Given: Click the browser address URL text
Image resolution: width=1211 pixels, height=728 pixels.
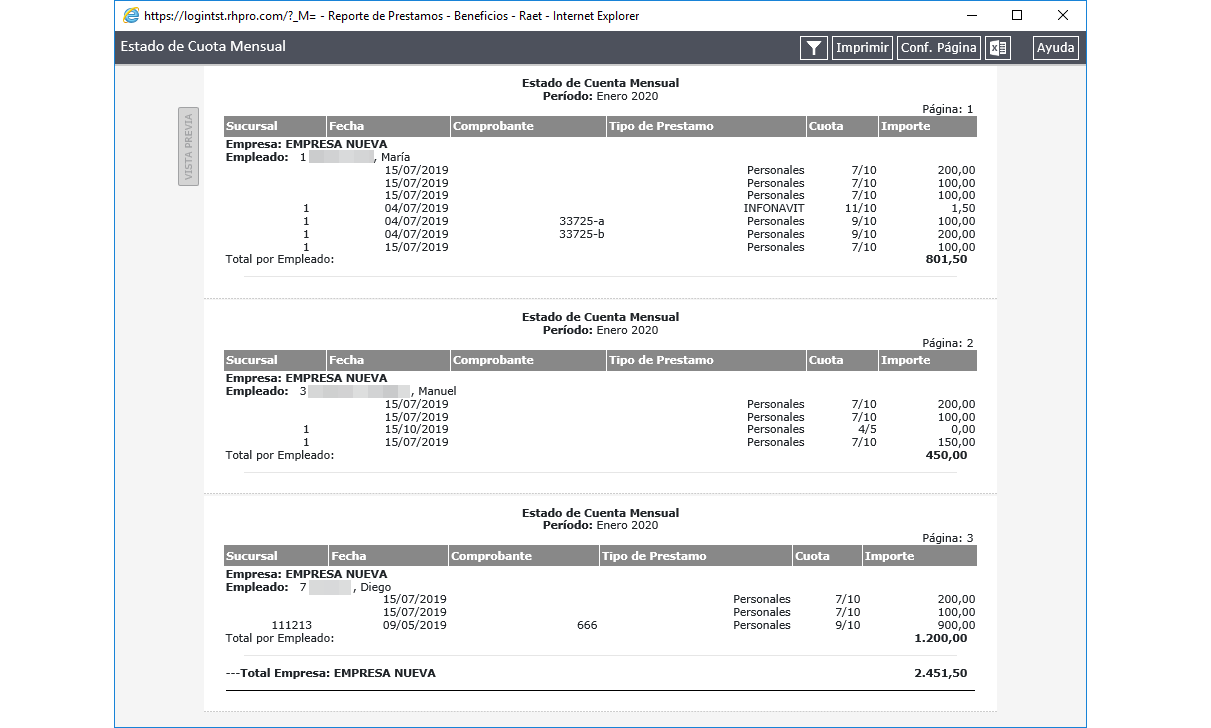Looking at the screenshot, I should (230, 16).
